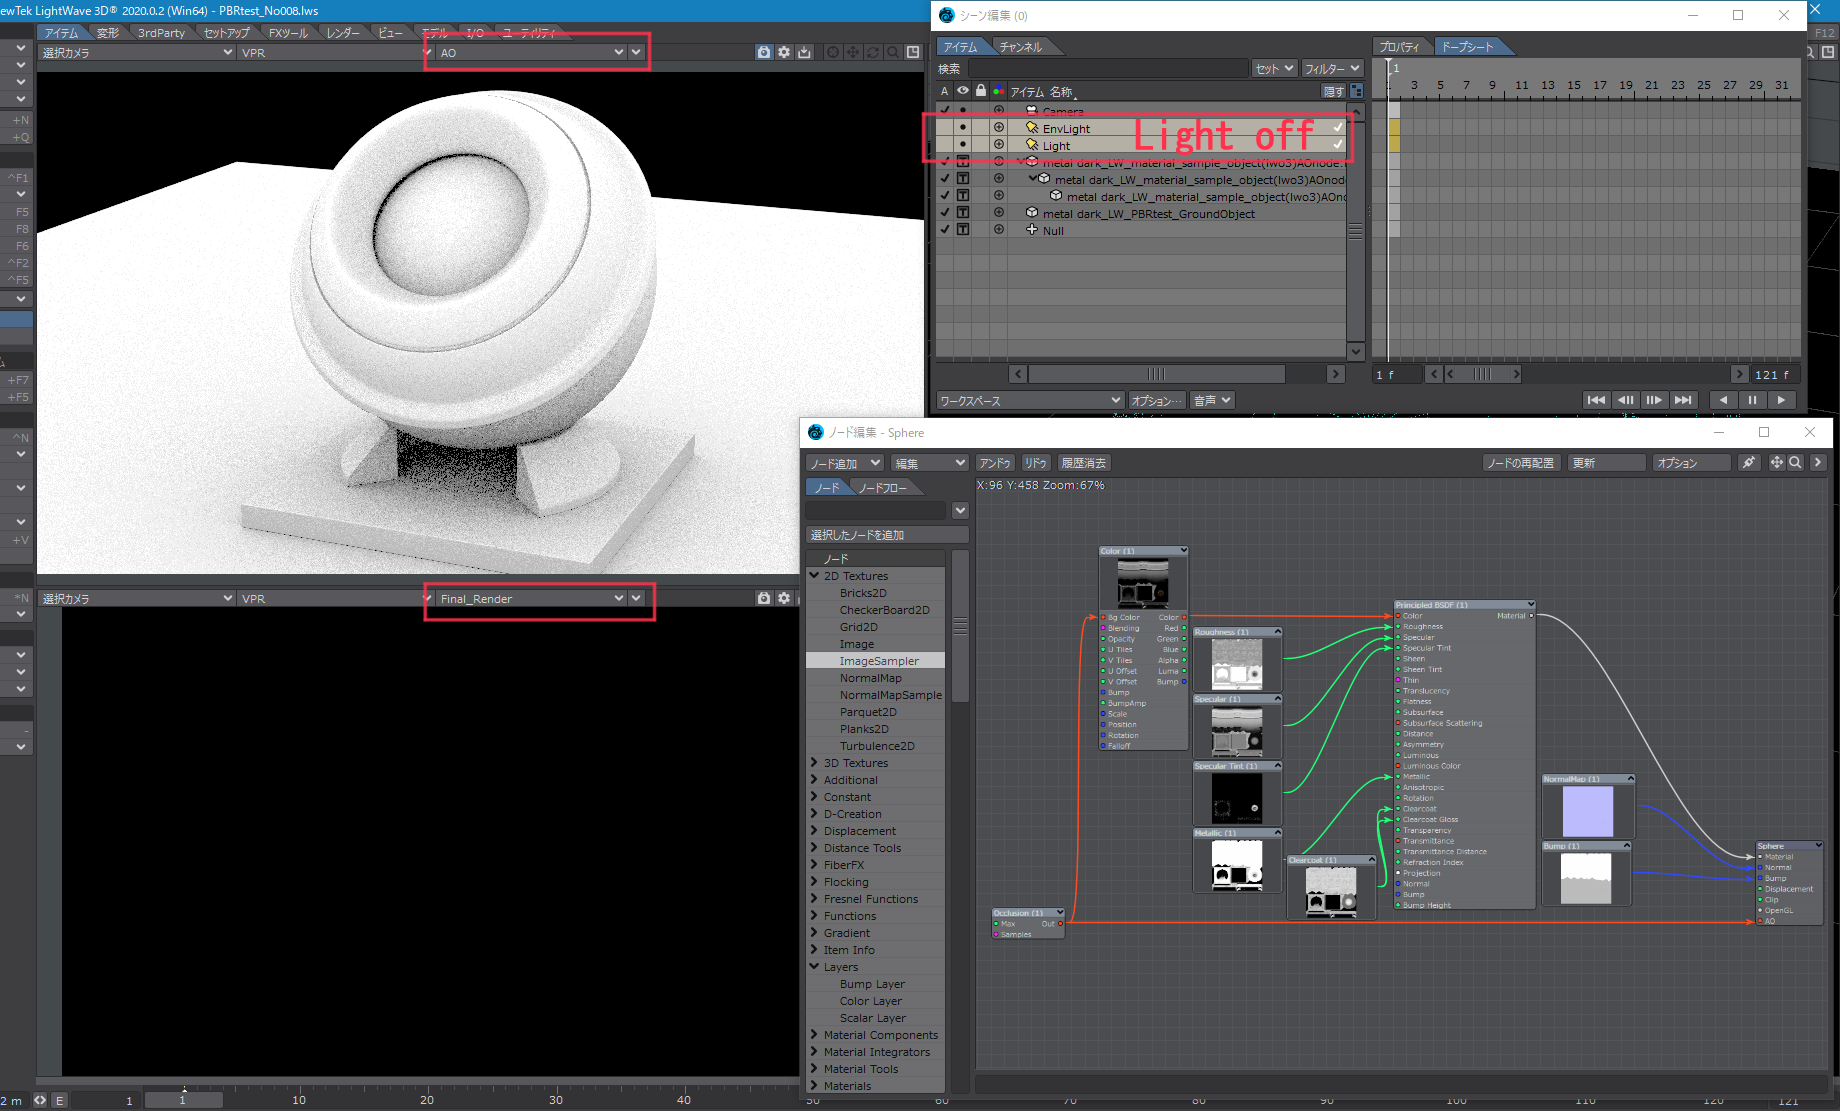Viewport: 1840px width, 1111px height.
Task: Click the camera lock icon above the AO viewport
Action: click(x=765, y=52)
